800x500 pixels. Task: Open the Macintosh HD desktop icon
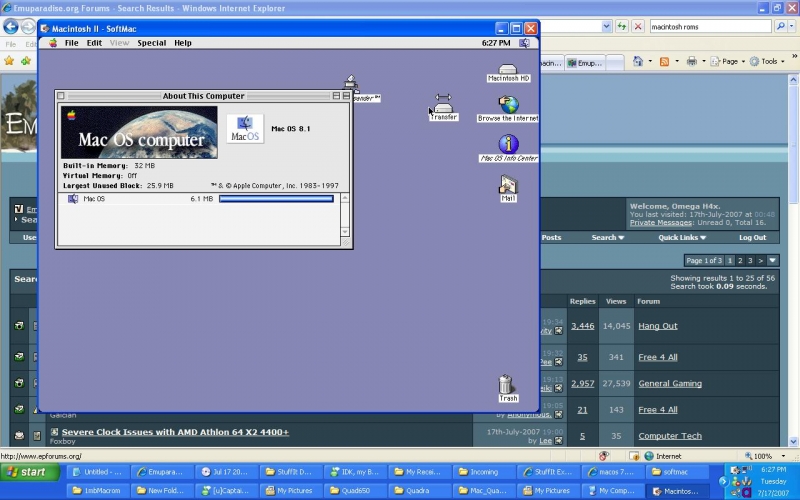pyautogui.click(x=508, y=73)
